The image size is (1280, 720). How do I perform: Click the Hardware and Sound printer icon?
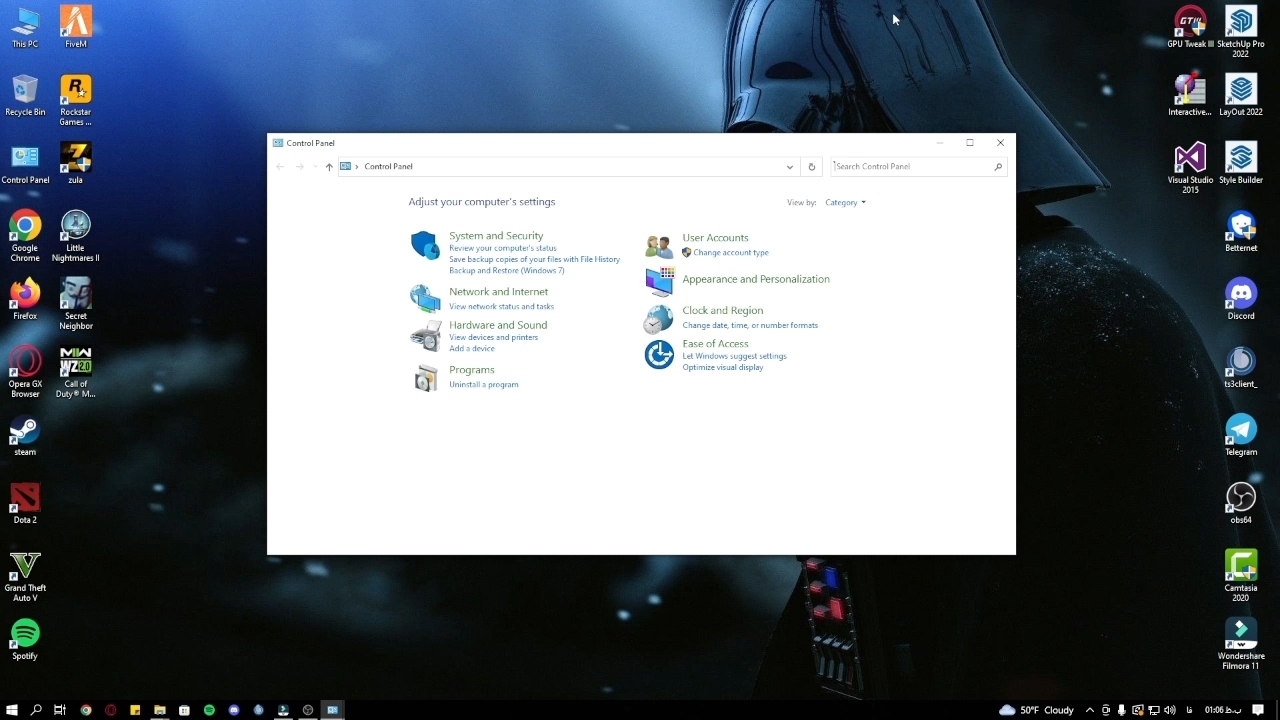pos(425,336)
